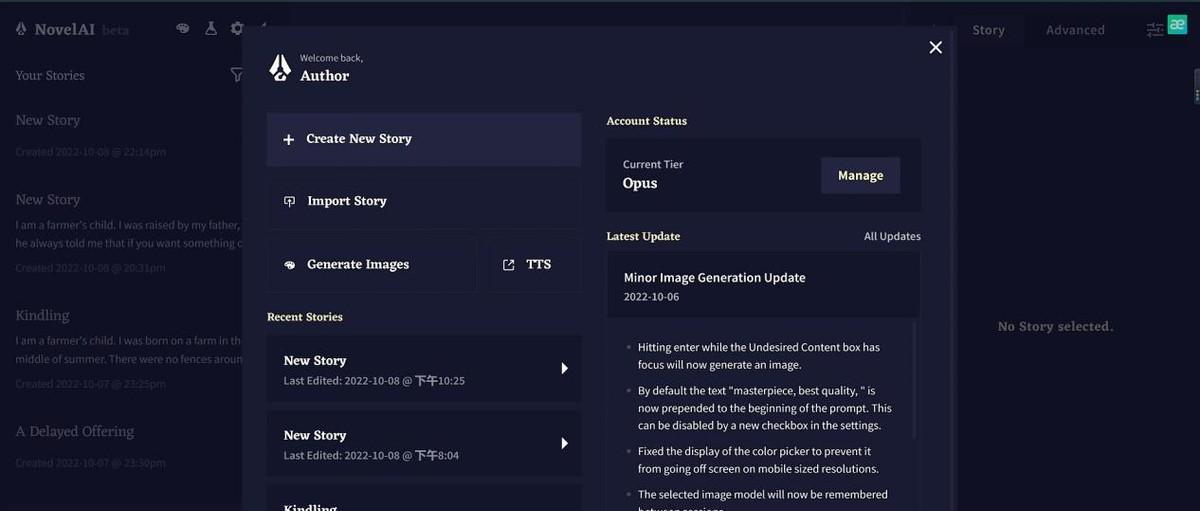This screenshot has height=511, width=1200.
Task: Open the TTS external link
Action: click(x=535, y=265)
